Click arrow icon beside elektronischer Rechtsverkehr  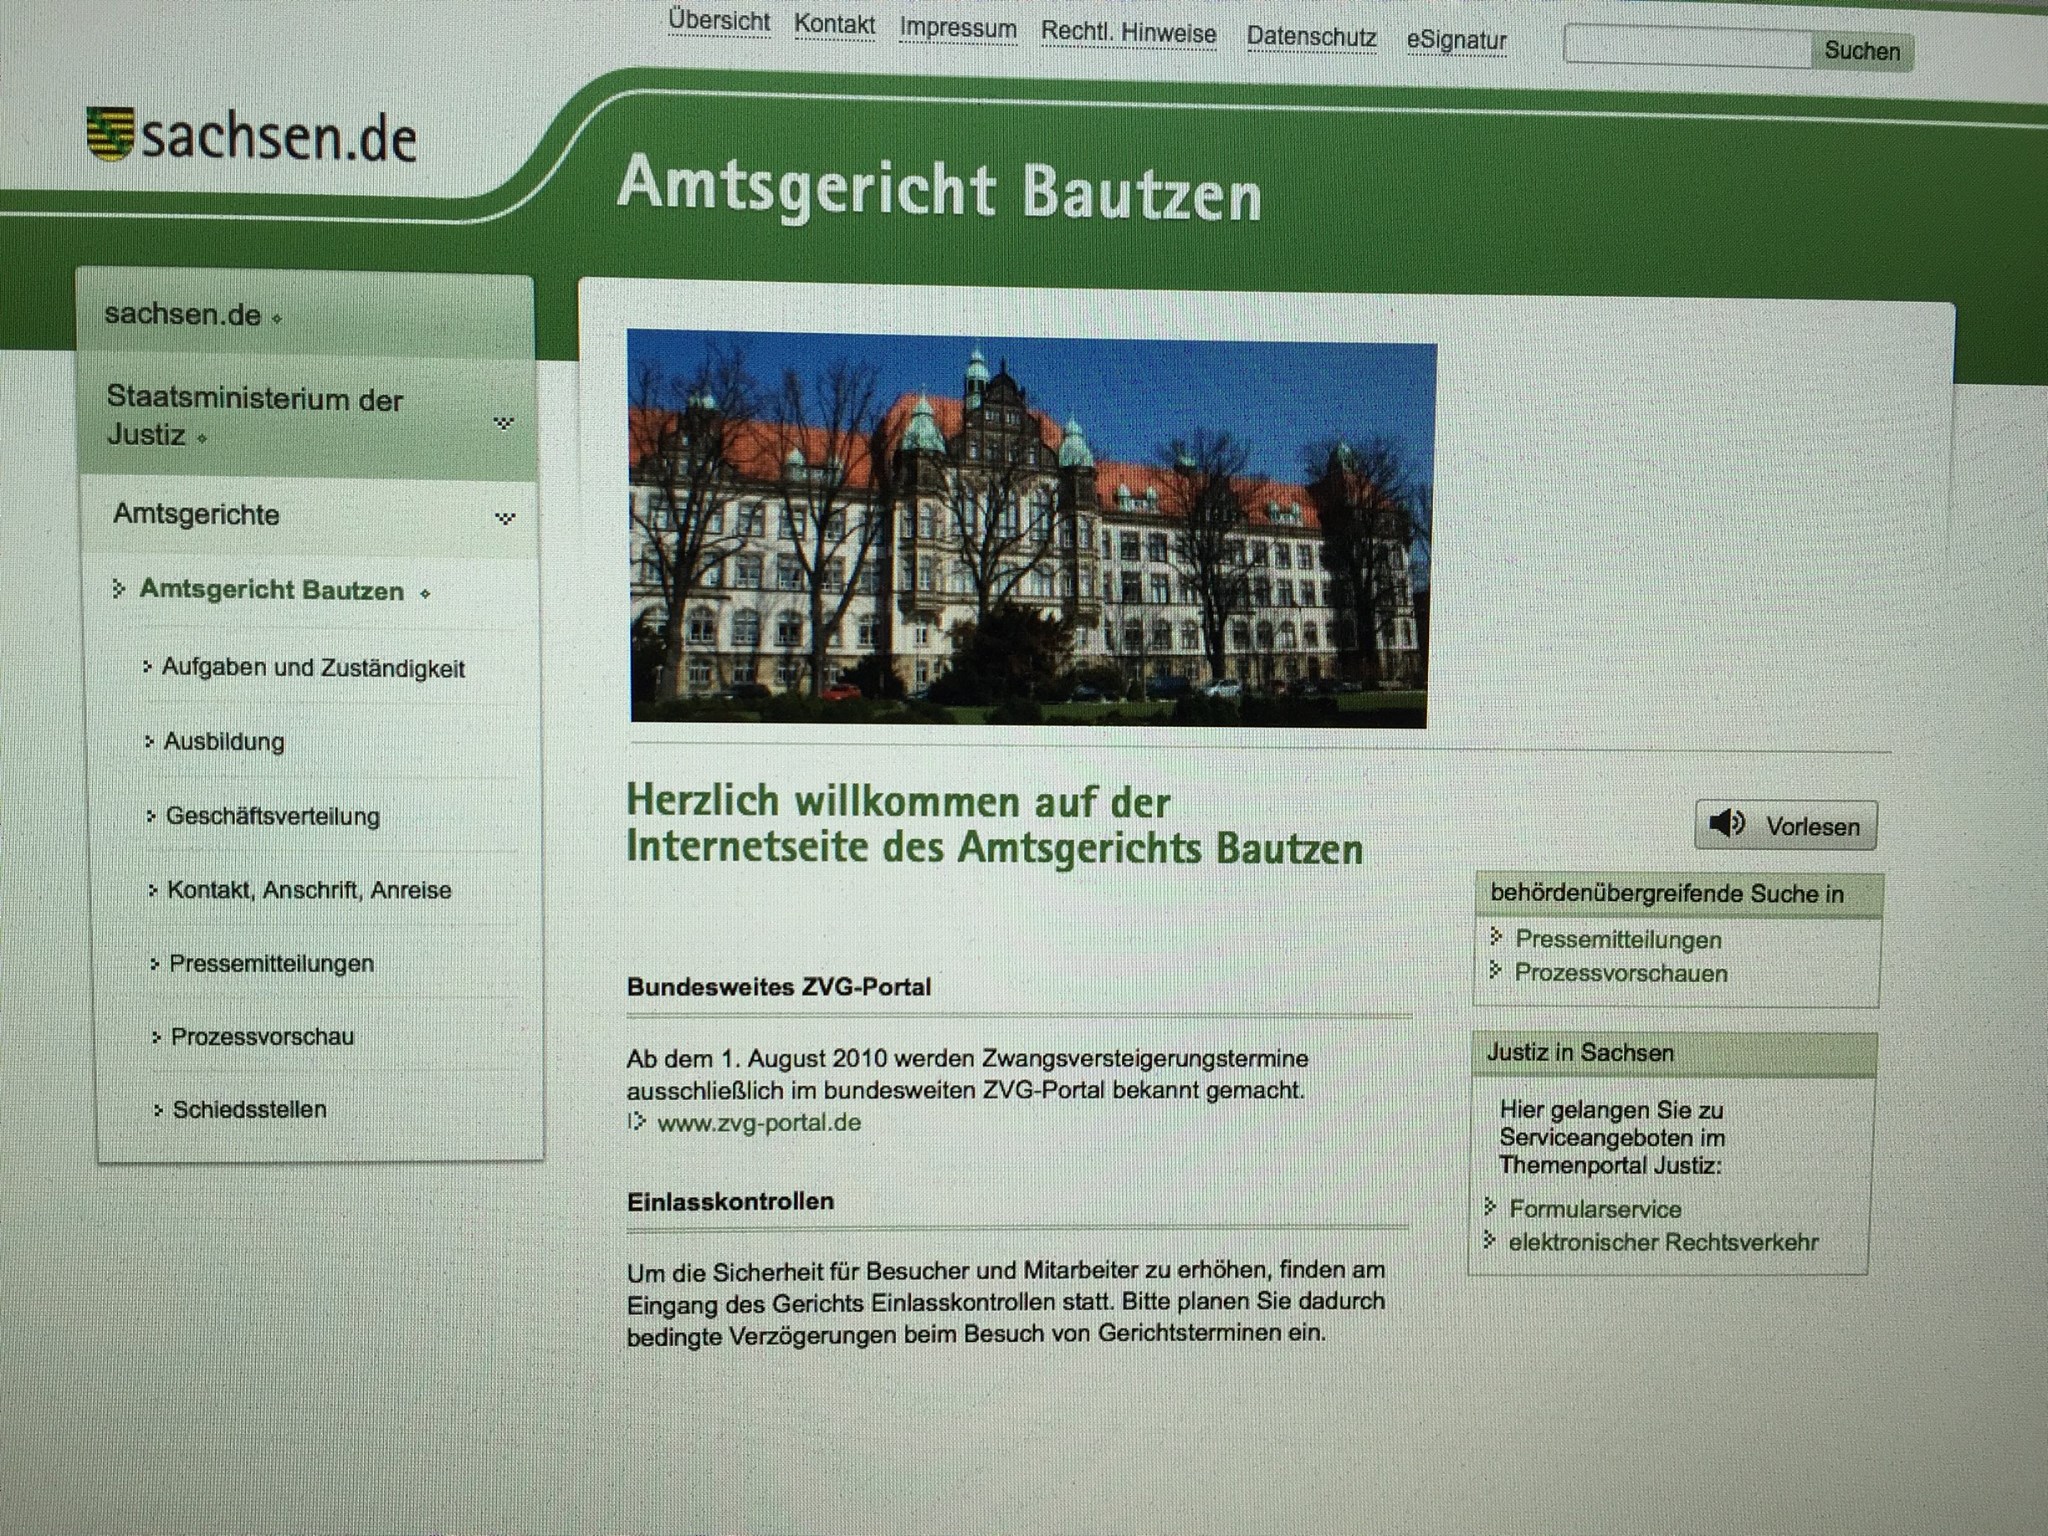(x=1489, y=1241)
